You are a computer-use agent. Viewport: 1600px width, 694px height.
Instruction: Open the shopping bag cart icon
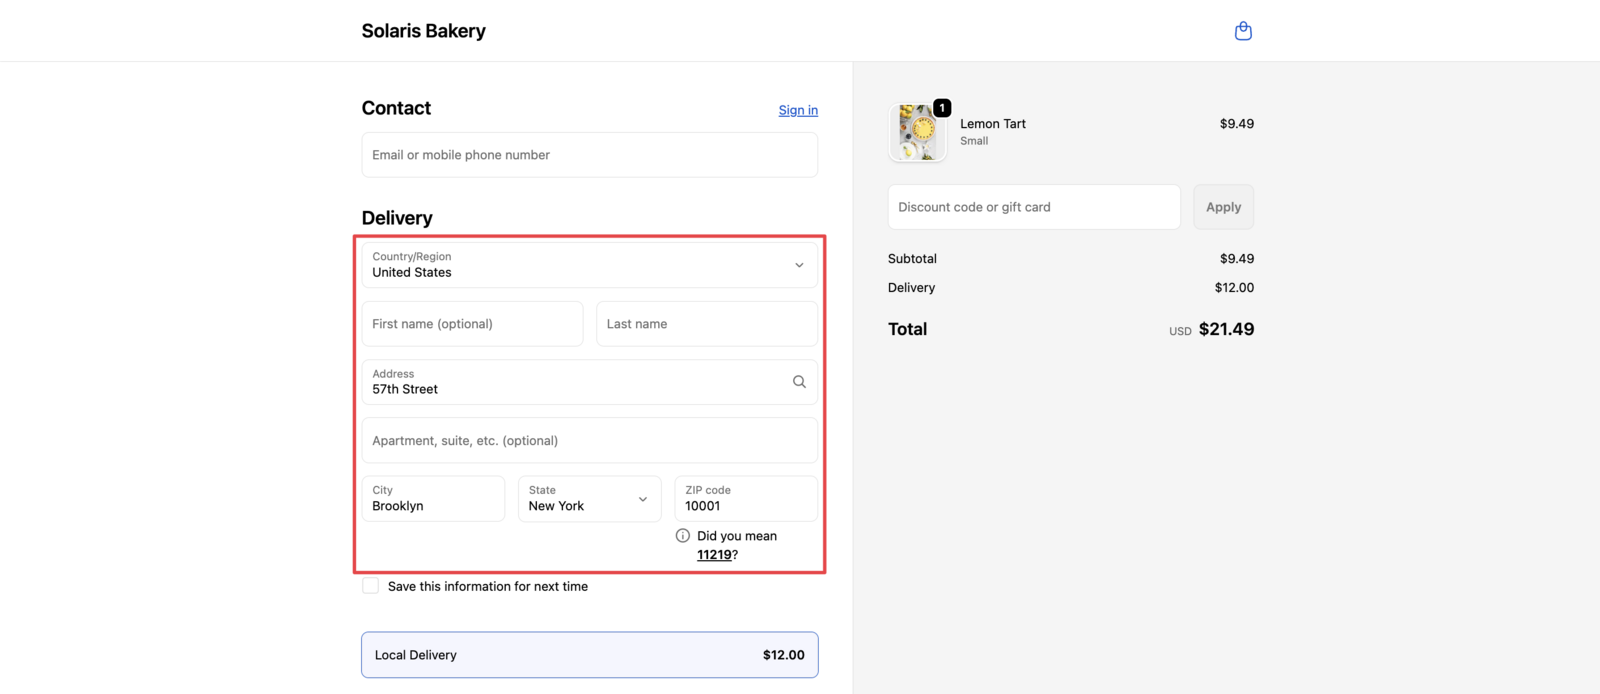[x=1243, y=31]
